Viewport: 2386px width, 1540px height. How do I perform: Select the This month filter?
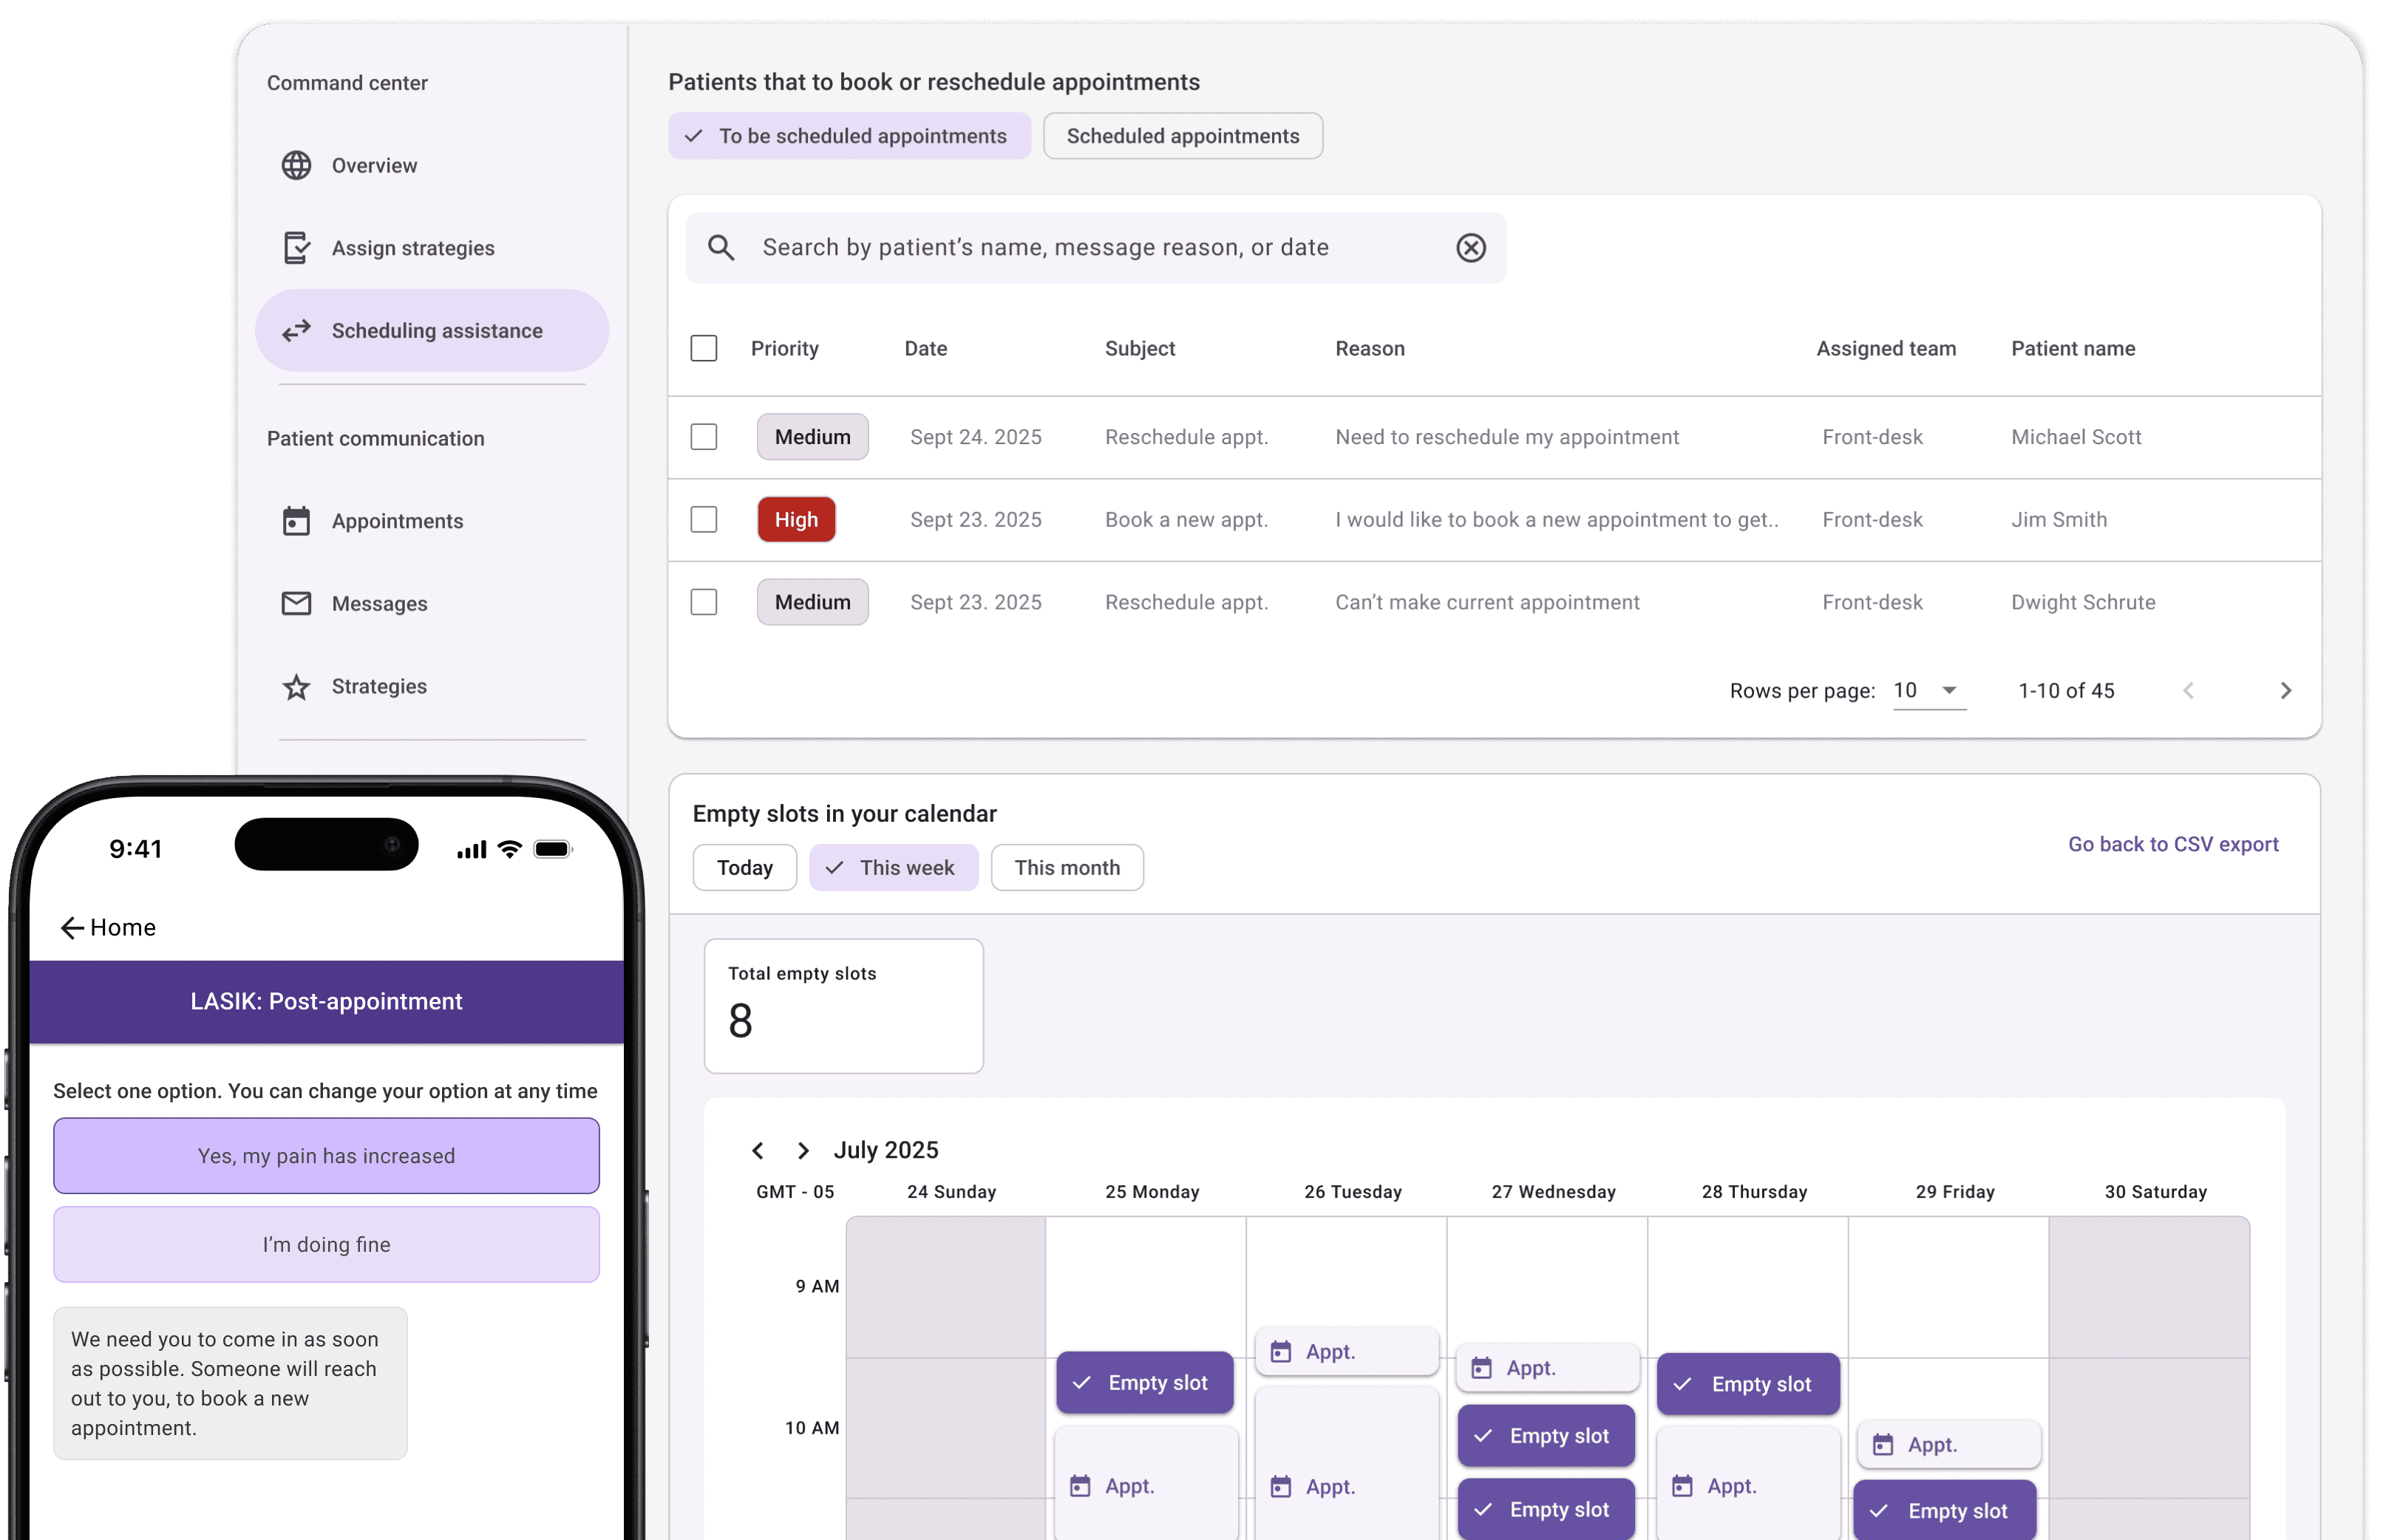click(1066, 867)
